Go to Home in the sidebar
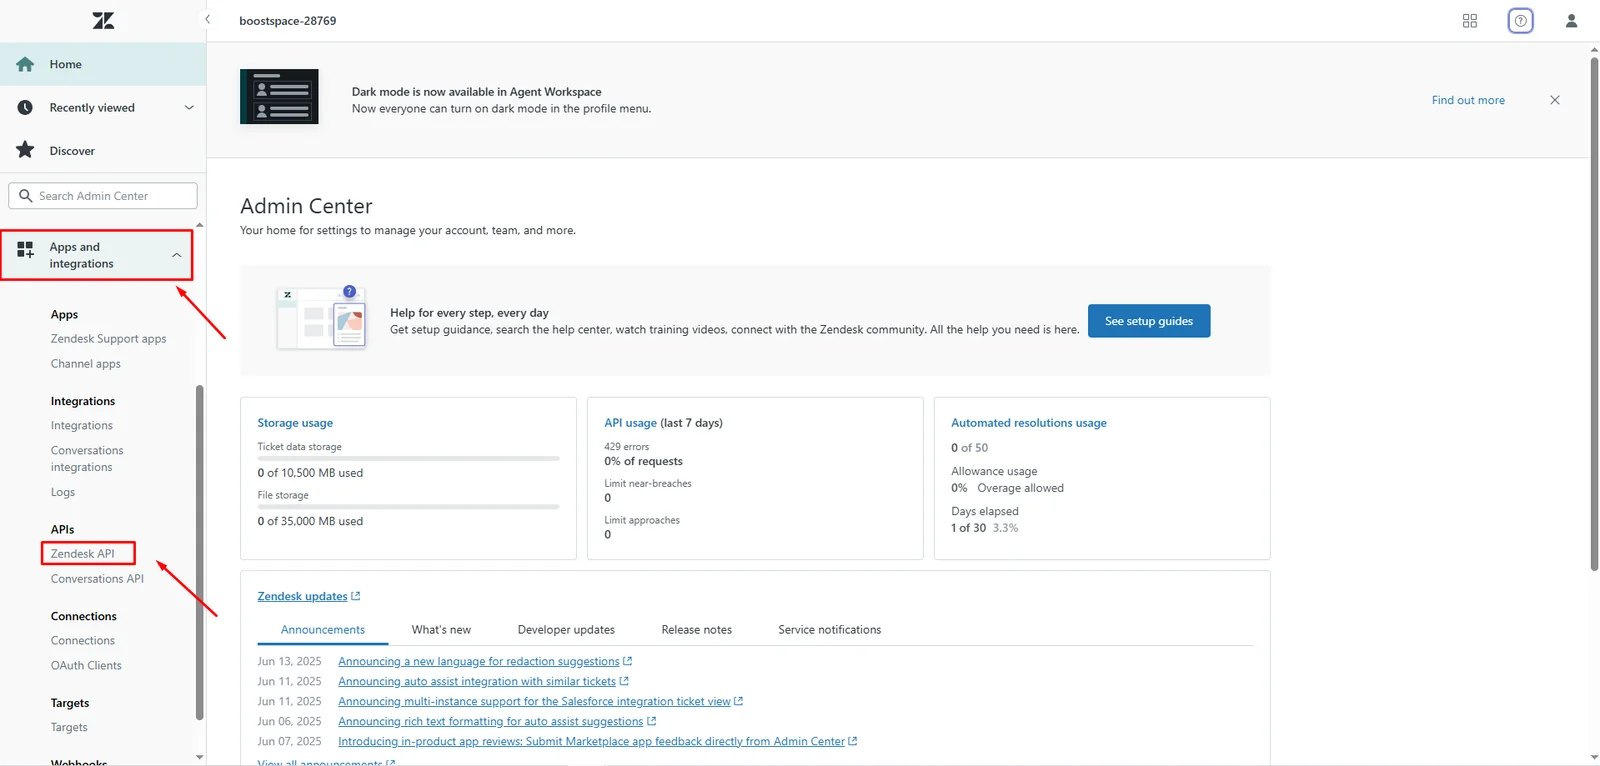 (103, 64)
